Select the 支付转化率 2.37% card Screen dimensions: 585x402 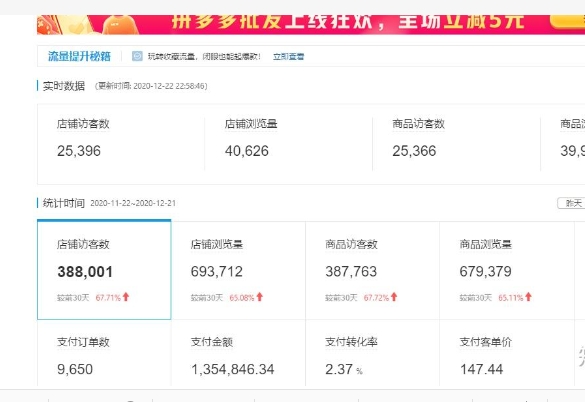pyautogui.click(x=372, y=353)
